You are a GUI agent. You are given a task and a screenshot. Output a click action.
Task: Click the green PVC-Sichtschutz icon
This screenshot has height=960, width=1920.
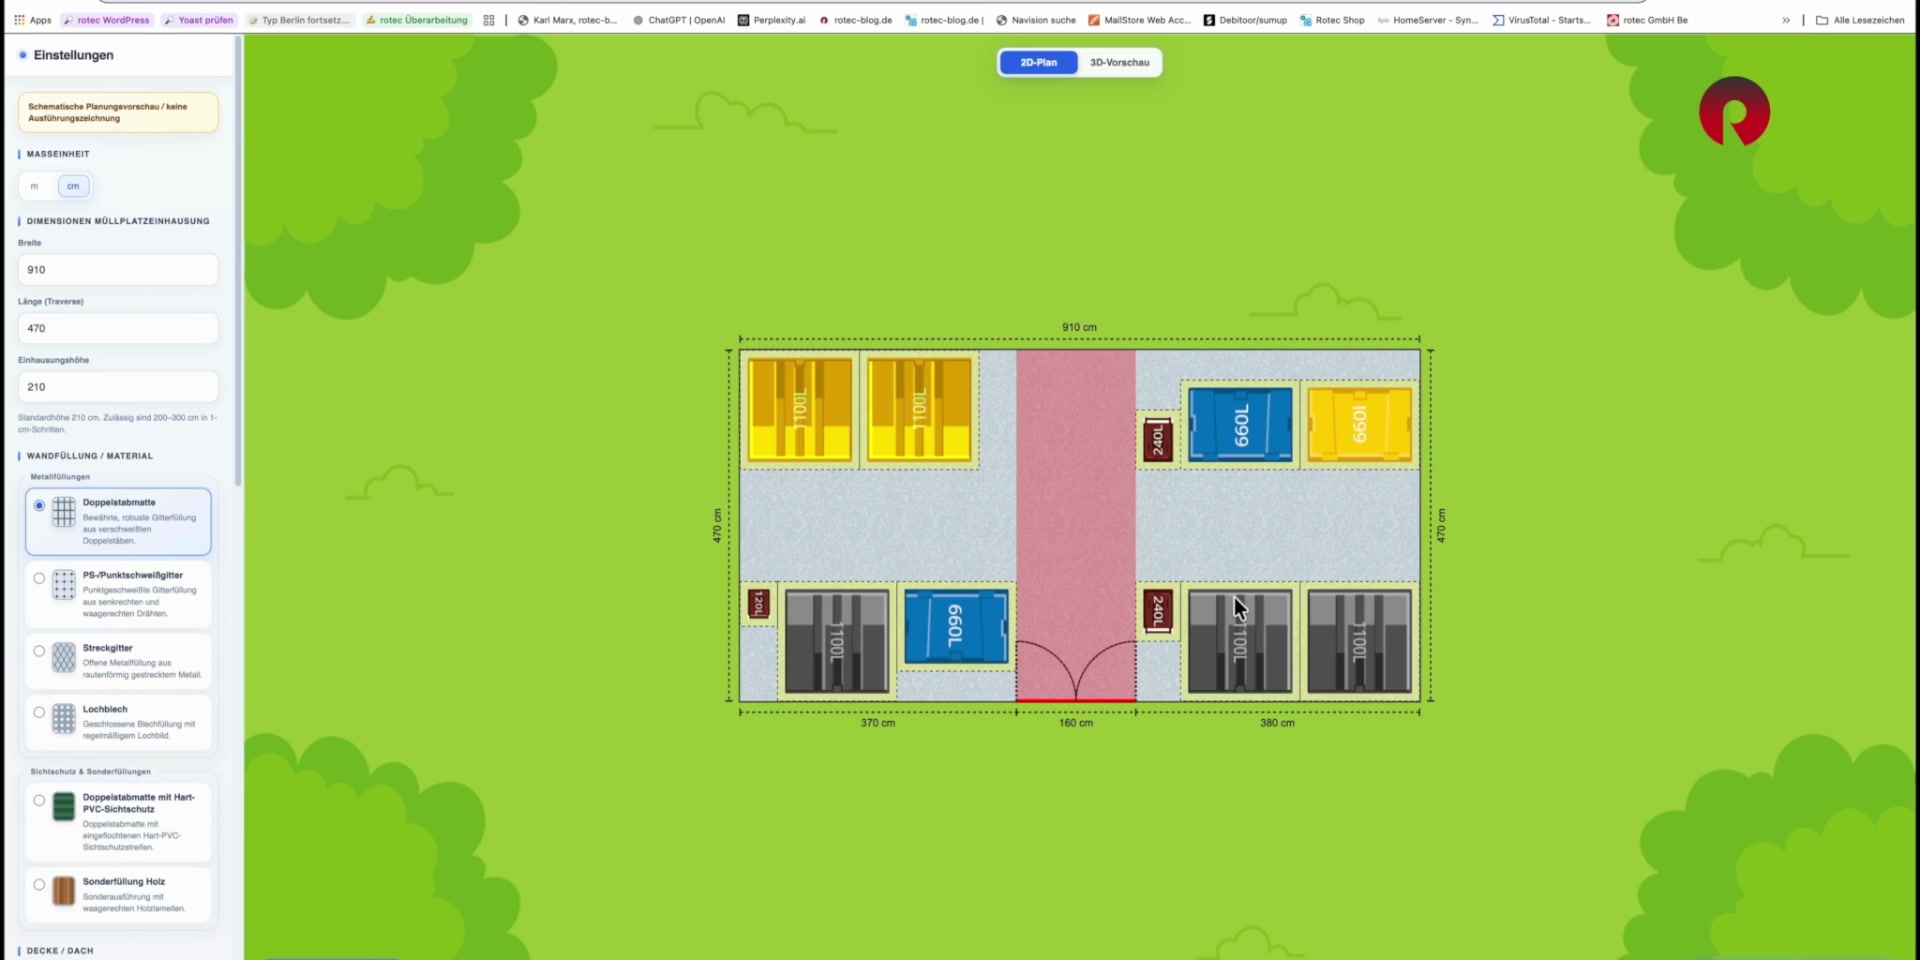(64, 807)
